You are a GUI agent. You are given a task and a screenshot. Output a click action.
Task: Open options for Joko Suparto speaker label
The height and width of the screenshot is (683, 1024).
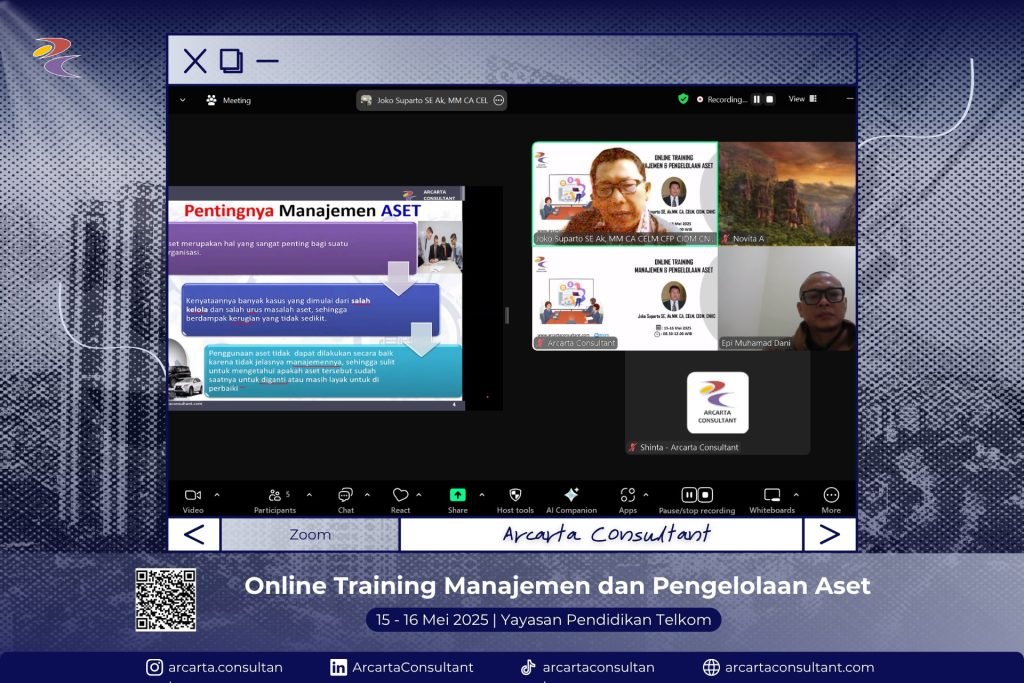click(498, 100)
